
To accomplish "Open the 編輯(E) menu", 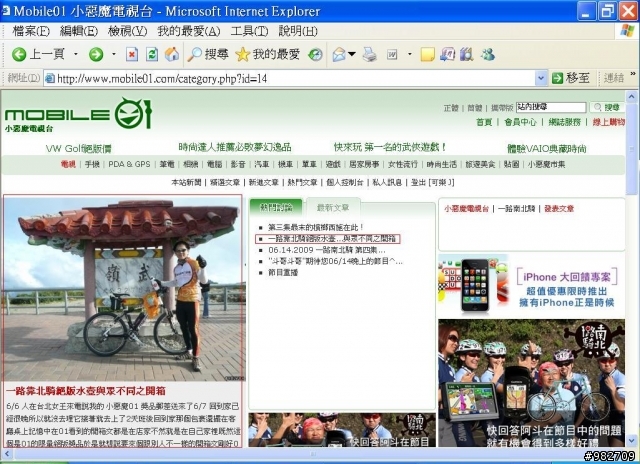I will click(79, 31).
